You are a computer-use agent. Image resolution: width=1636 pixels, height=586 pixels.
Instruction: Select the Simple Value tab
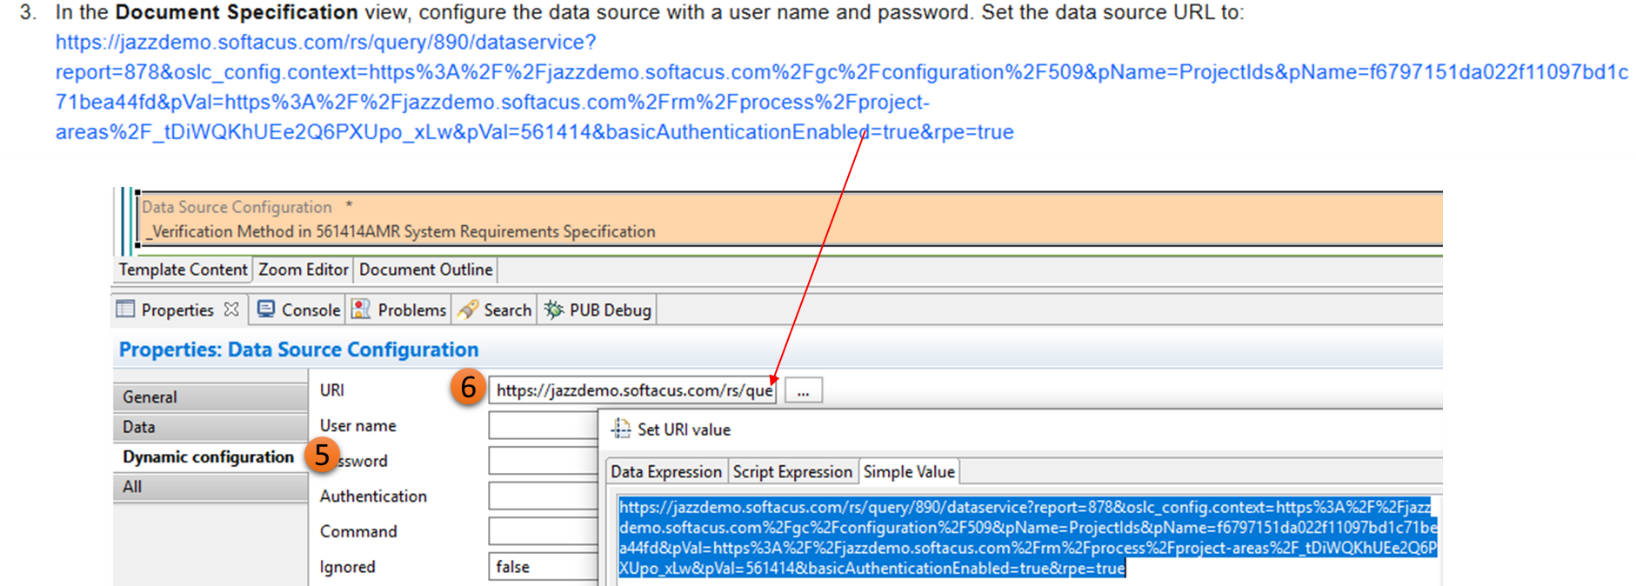pos(909,472)
